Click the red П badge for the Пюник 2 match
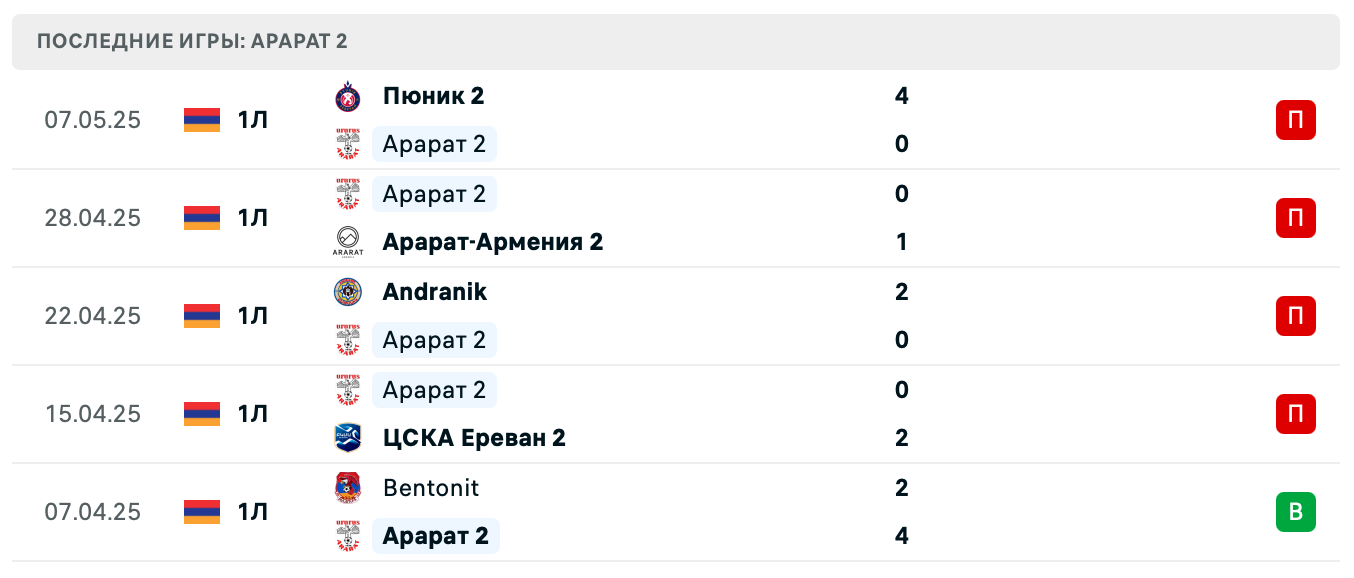This screenshot has height=578, width=1354. (x=1296, y=120)
